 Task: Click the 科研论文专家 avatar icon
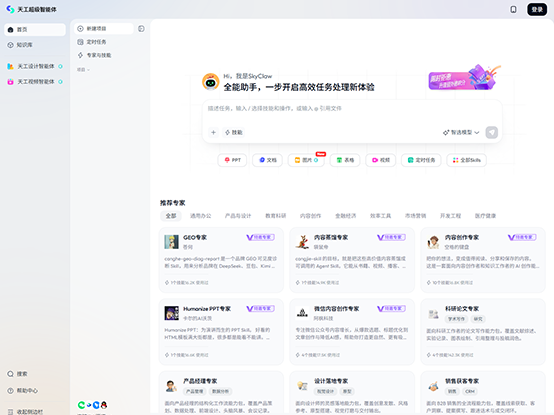(433, 313)
